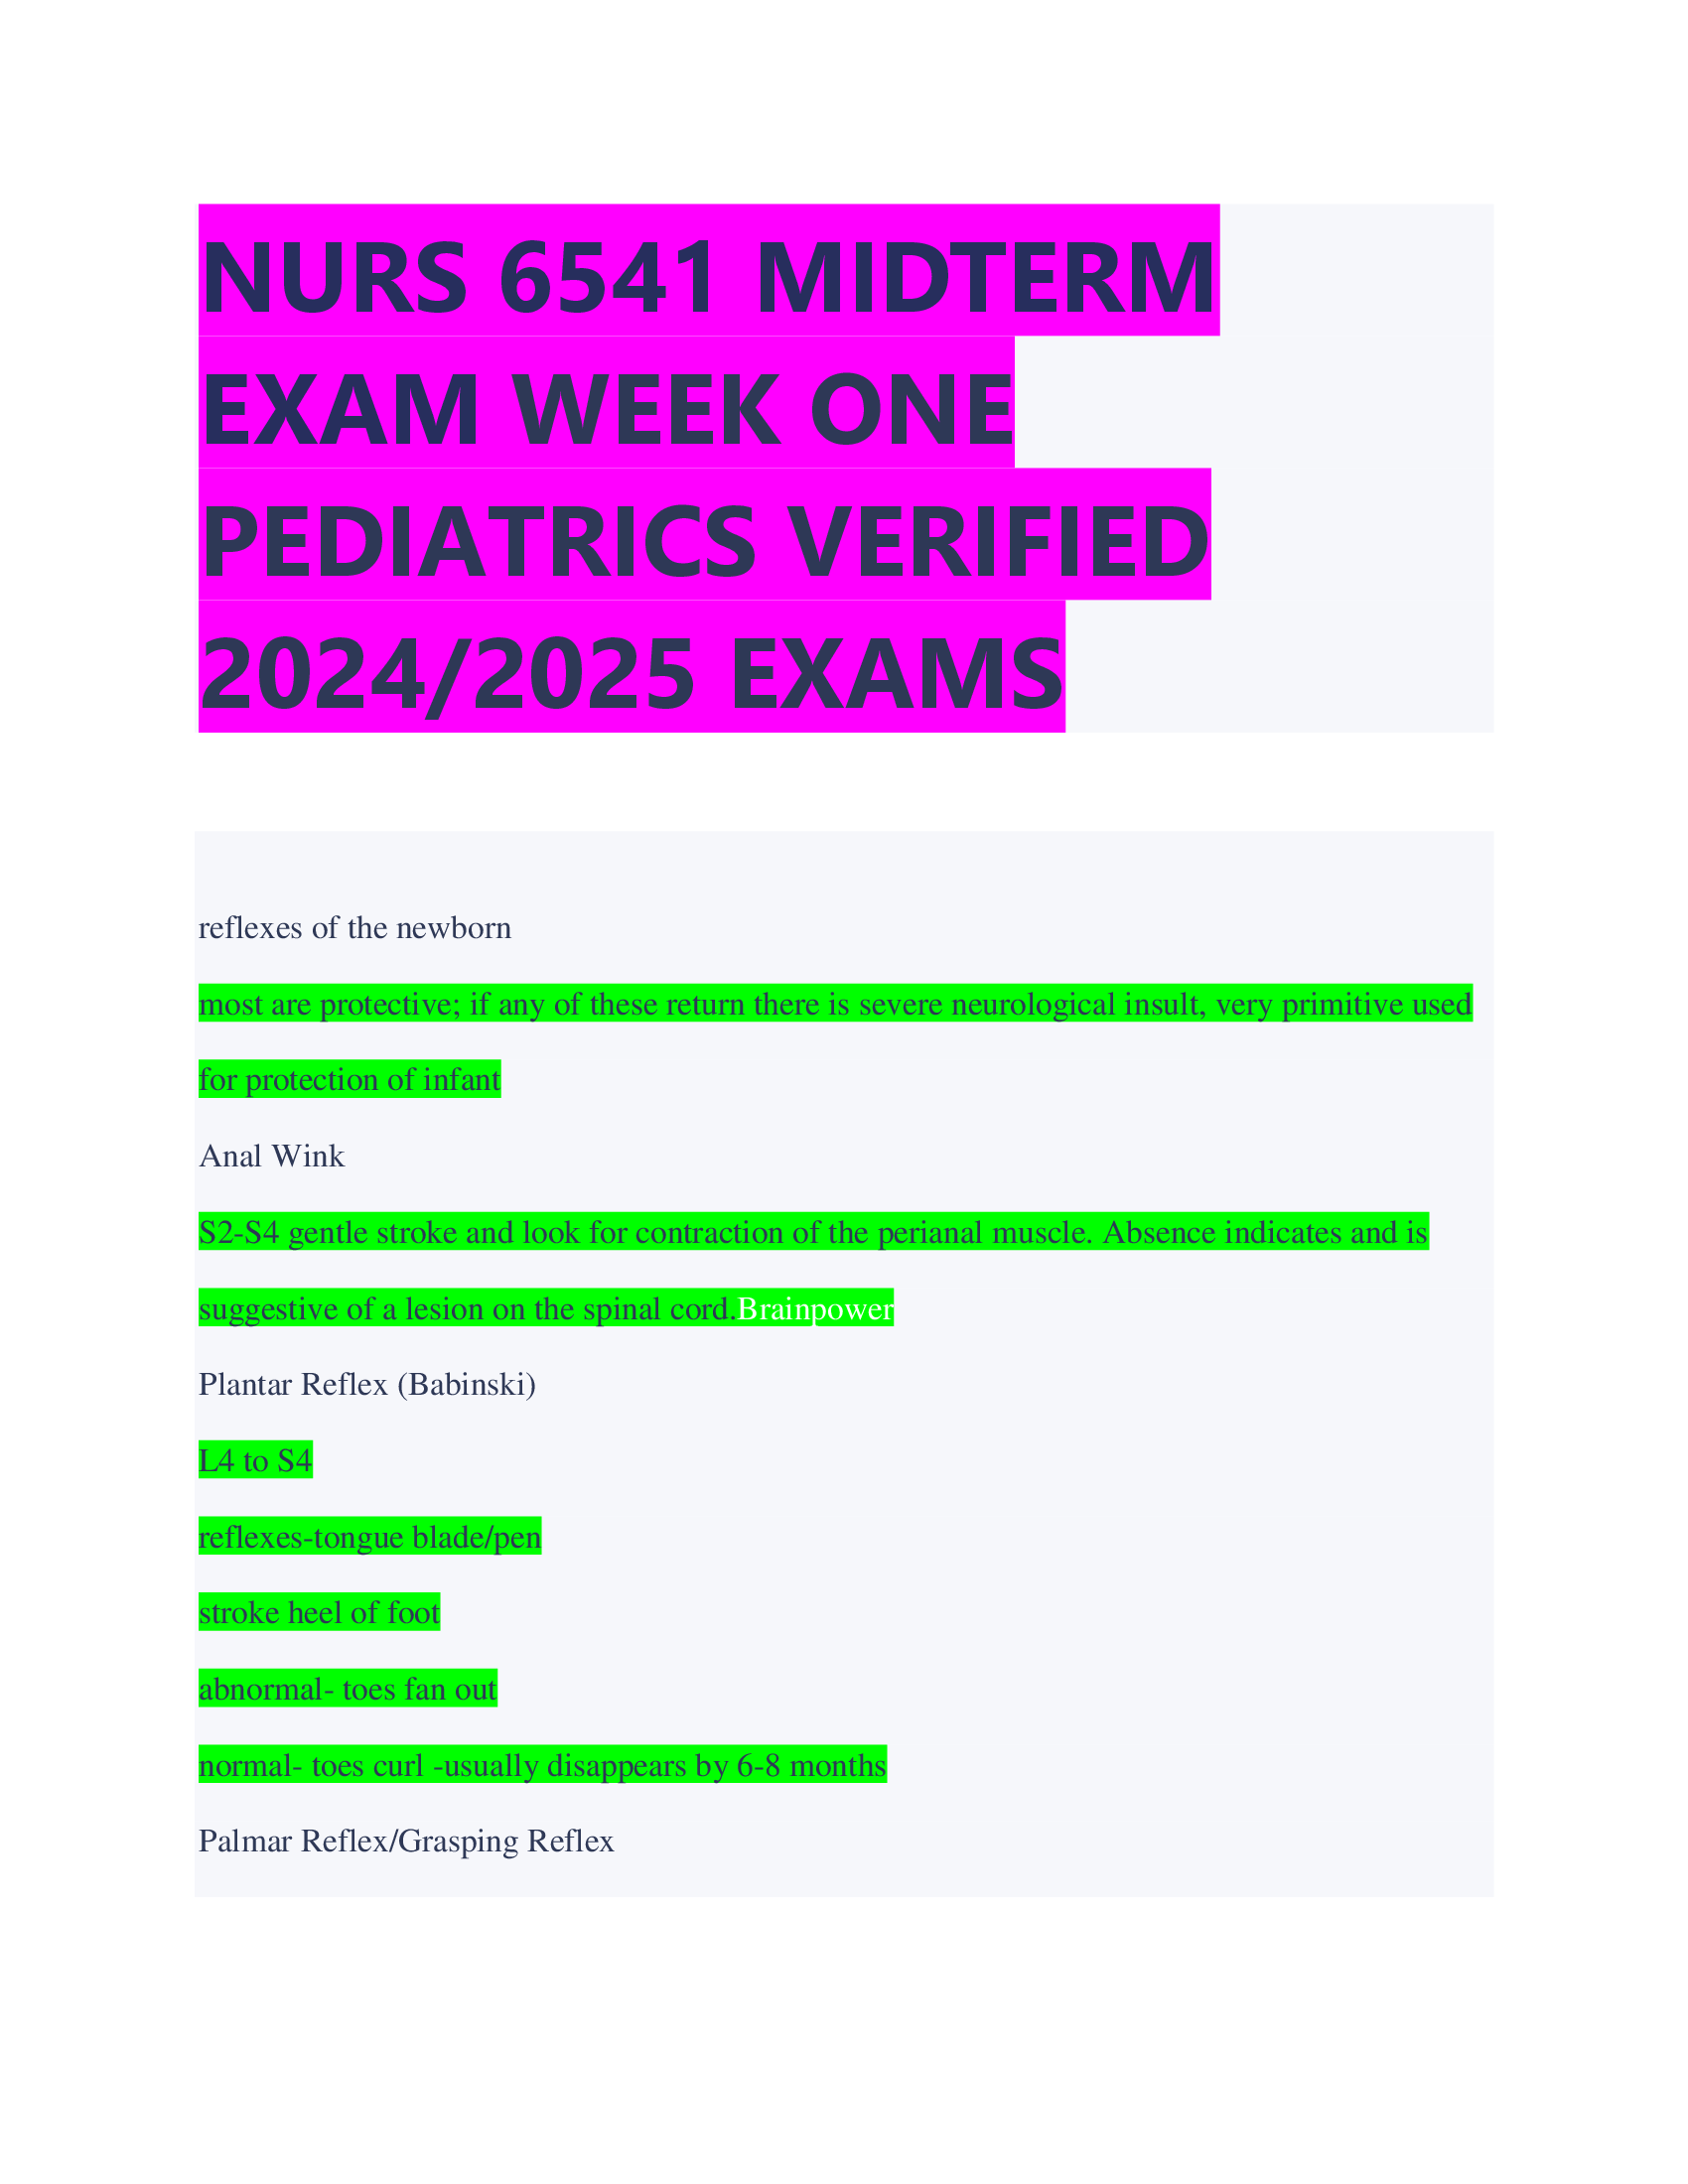Click the 'reflexes-tongue blade/pen' line

click(370, 1537)
